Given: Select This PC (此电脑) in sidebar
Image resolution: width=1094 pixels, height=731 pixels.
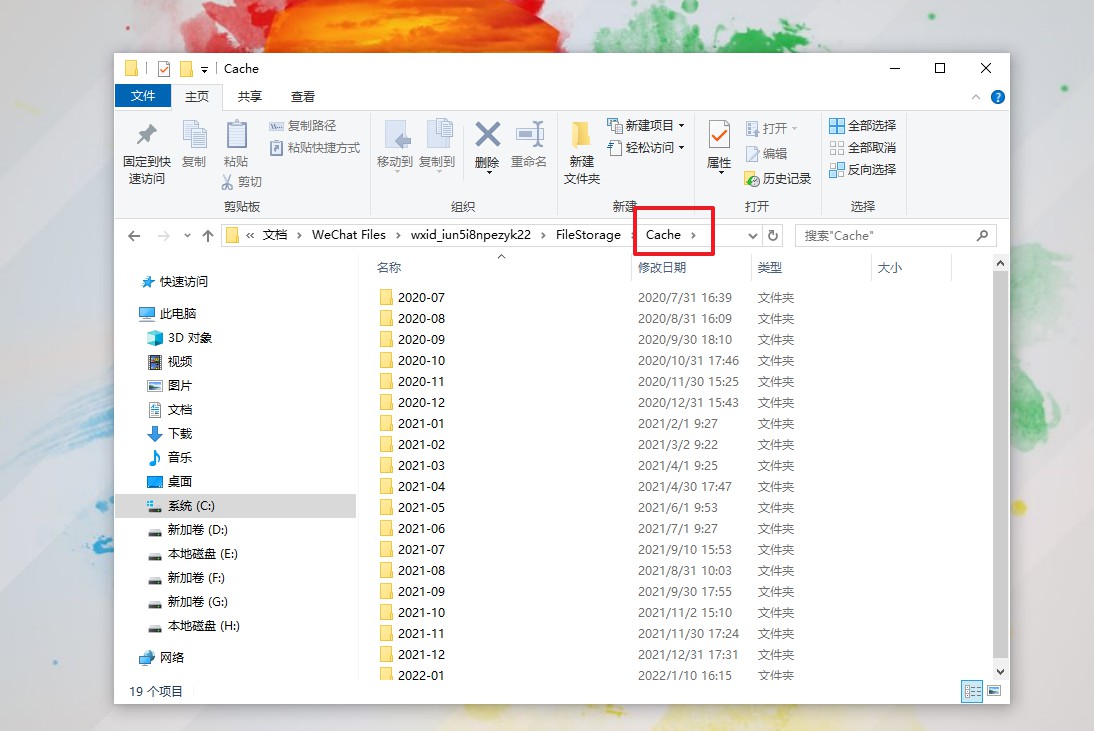Looking at the screenshot, I should coord(168,314).
